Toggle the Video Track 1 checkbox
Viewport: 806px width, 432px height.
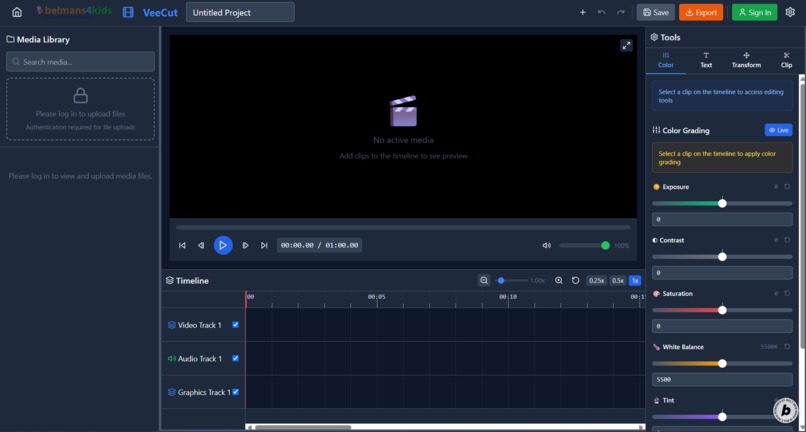235,325
